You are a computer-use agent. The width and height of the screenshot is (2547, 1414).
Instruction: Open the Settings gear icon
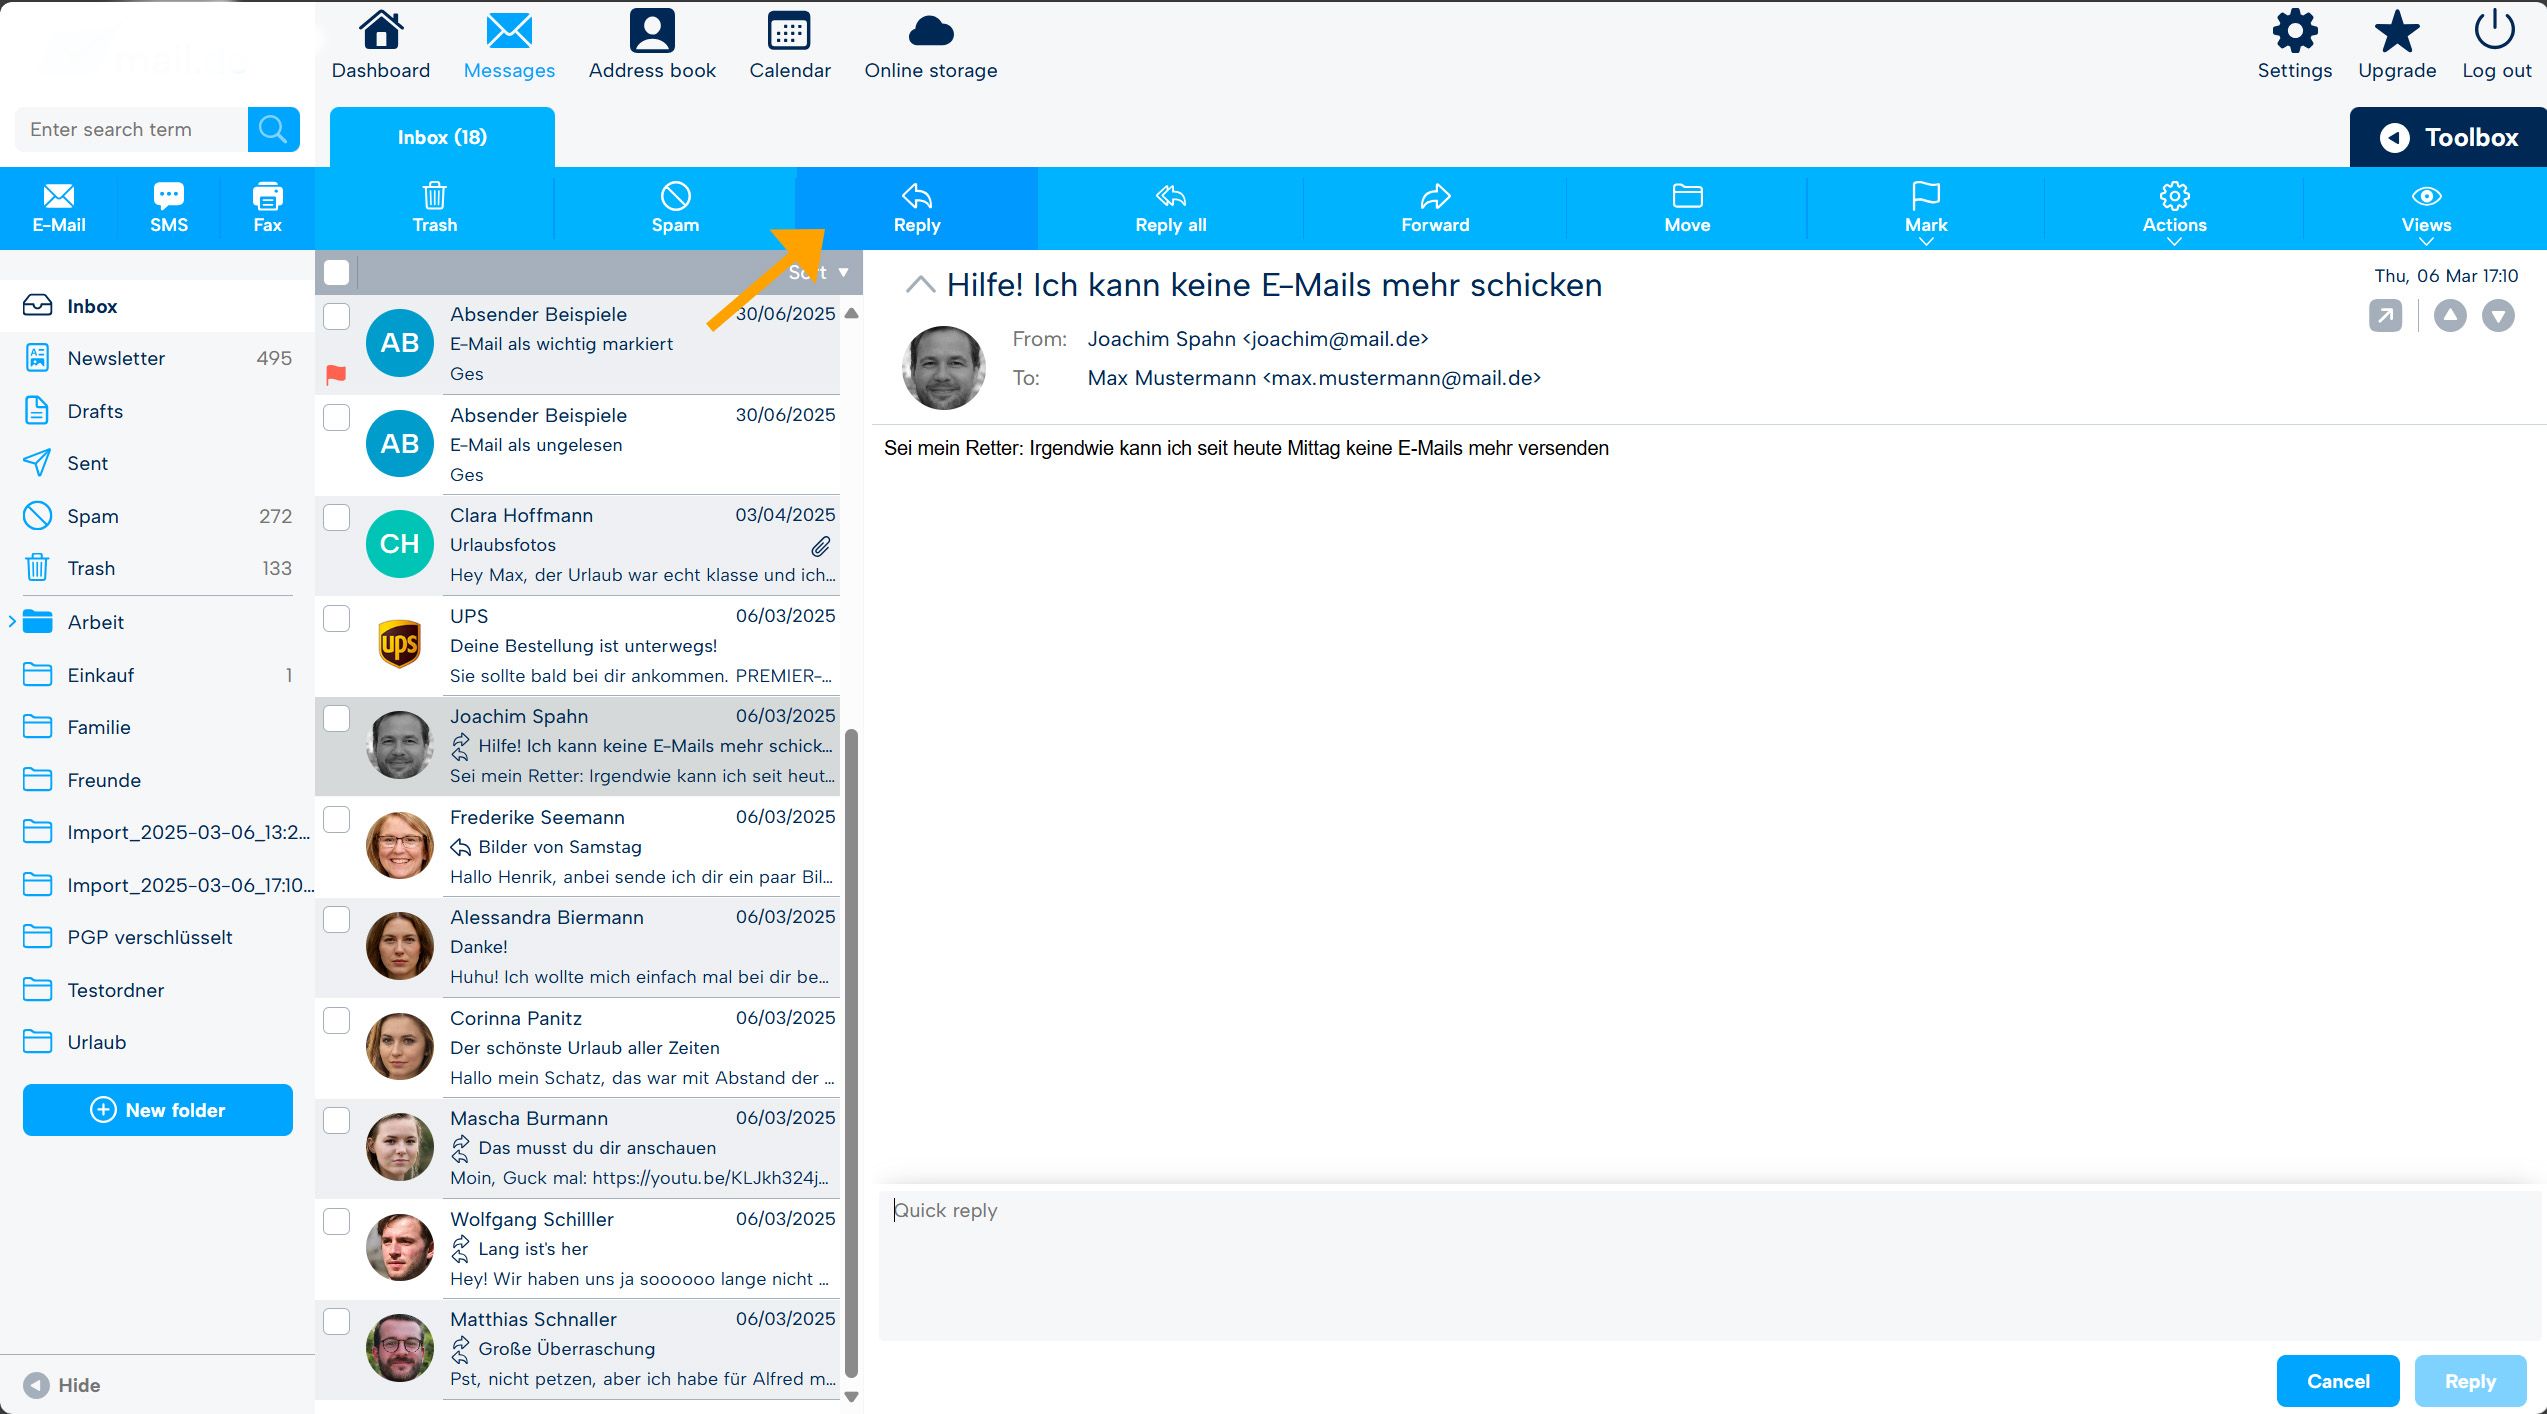(2295, 31)
